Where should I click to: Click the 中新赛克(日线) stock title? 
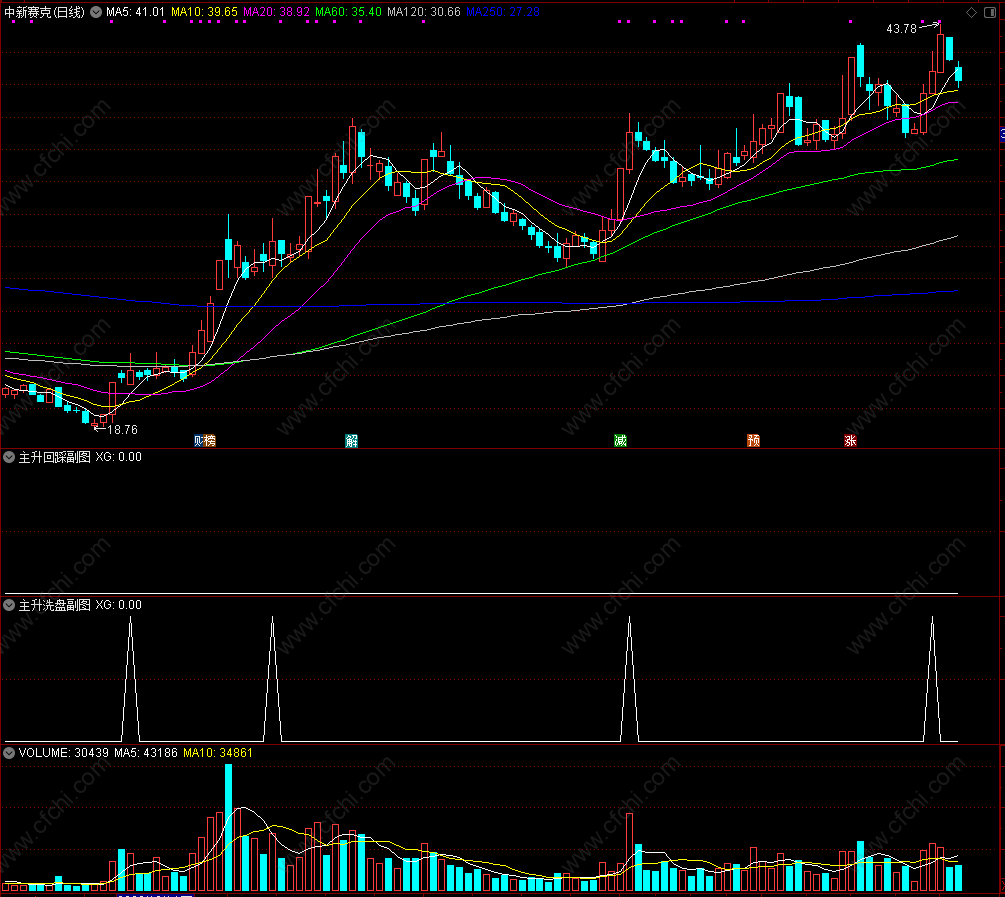pos(44,12)
